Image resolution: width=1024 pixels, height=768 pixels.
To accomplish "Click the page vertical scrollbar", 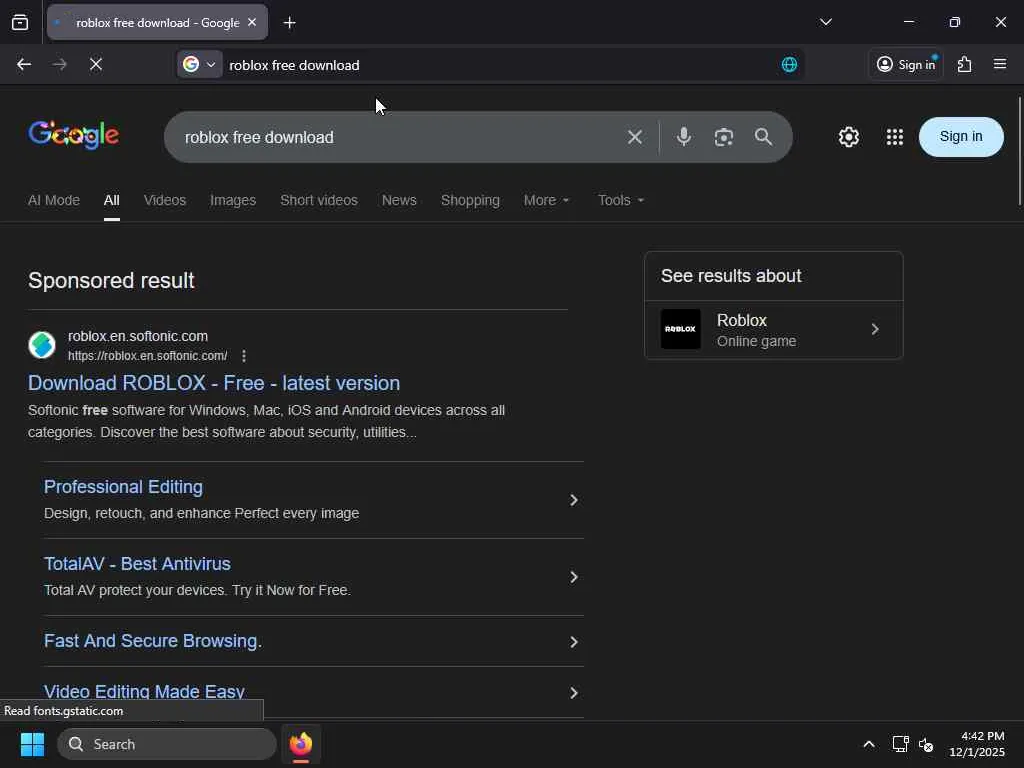I will coord(1019,152).
